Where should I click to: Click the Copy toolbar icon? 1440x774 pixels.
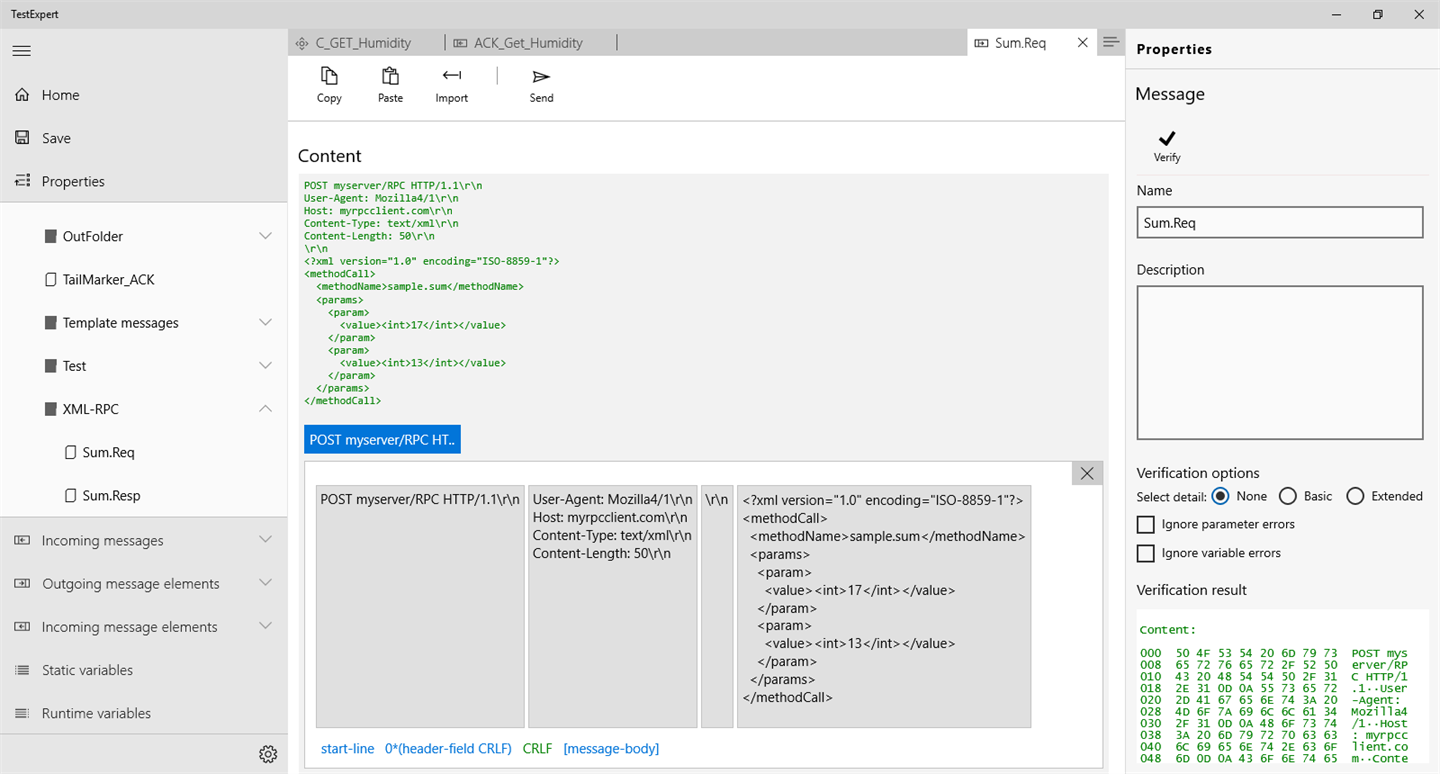[329, 77]
